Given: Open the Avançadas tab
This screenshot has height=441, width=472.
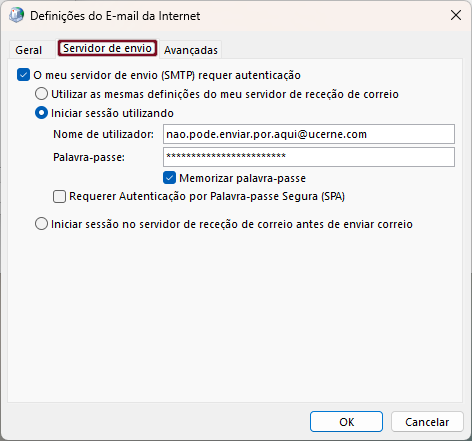Looking at the screenshot, I should coord(191,50).
